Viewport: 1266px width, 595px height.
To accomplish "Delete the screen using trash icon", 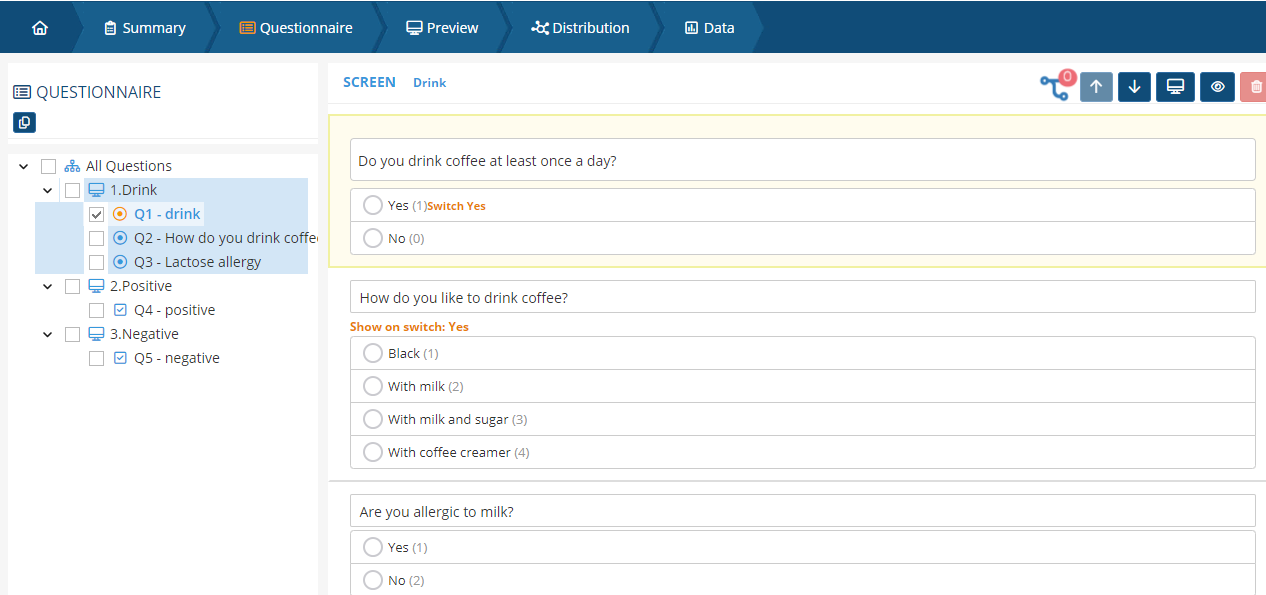I will (1255, 87).
